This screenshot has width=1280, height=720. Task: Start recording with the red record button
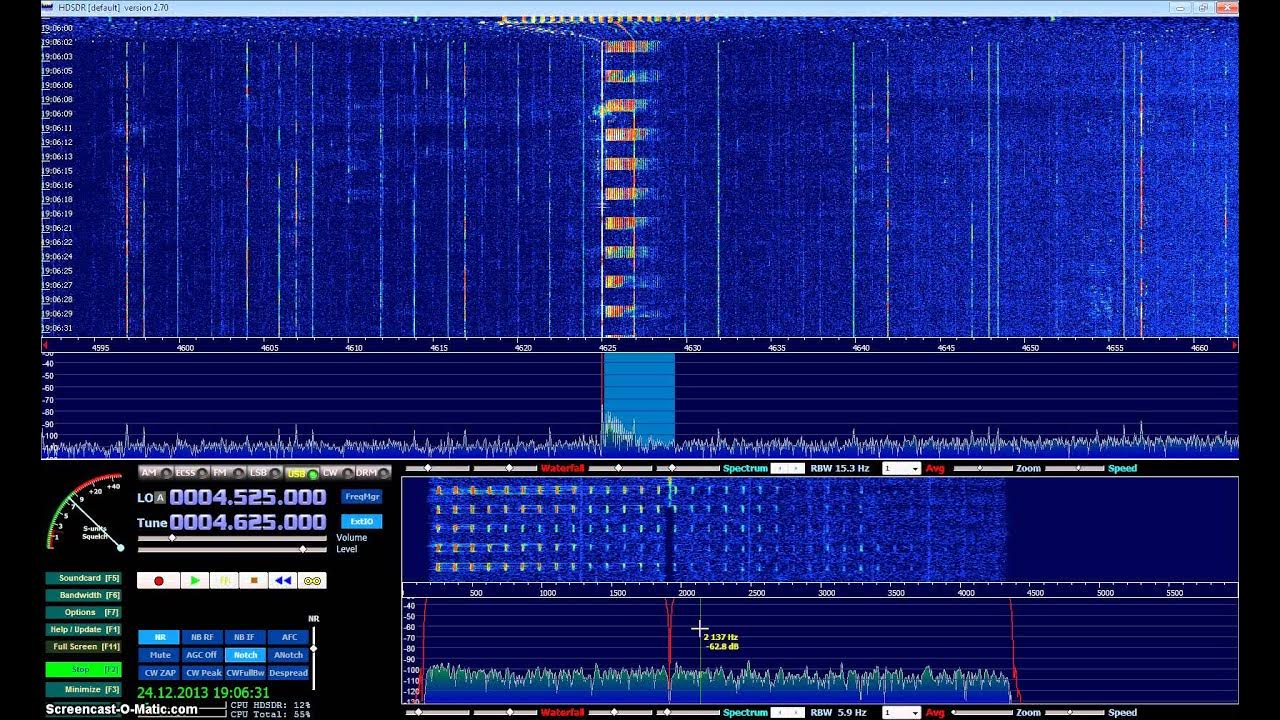click(158, 581)
